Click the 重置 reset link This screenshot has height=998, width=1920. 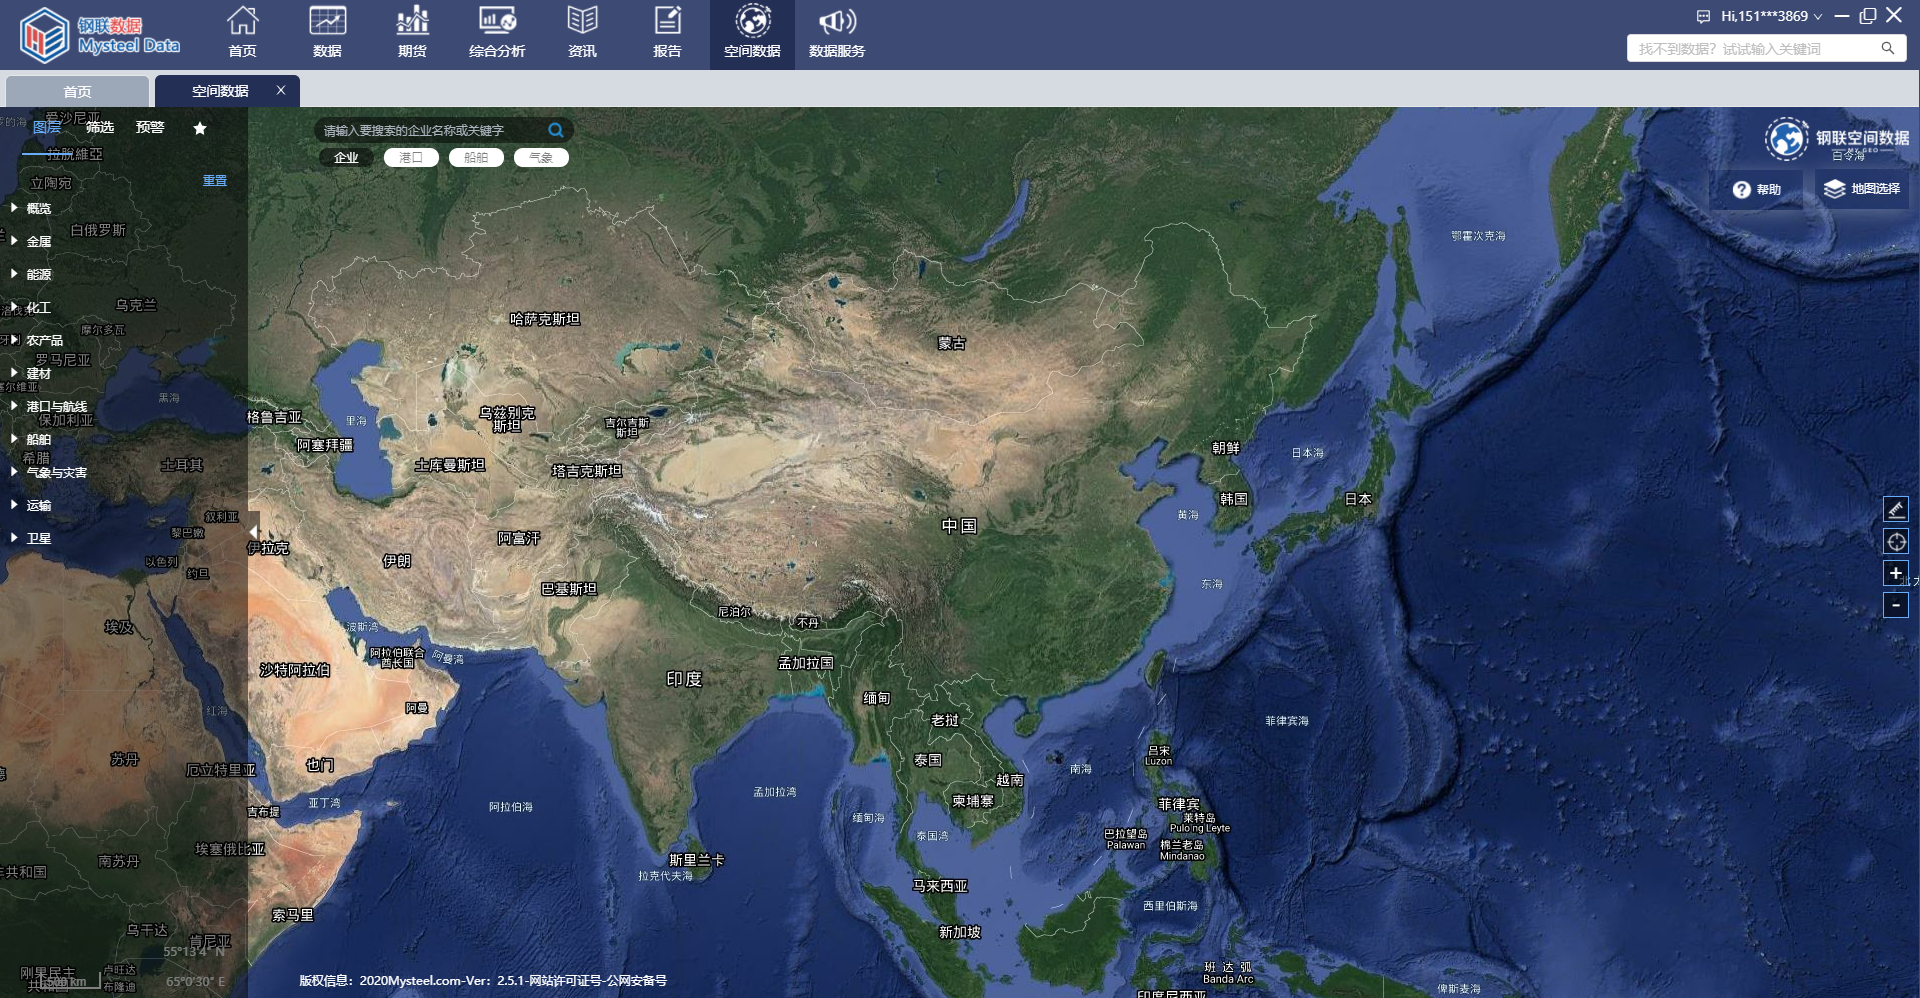pos(215,181)
